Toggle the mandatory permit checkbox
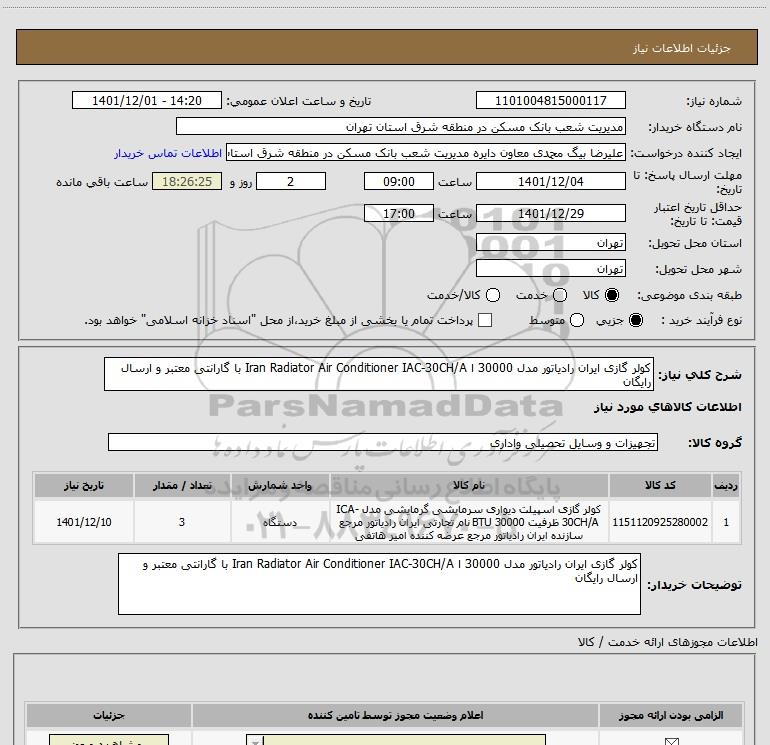The width and height of the screenshot is (770, 745). pos(671,742)
